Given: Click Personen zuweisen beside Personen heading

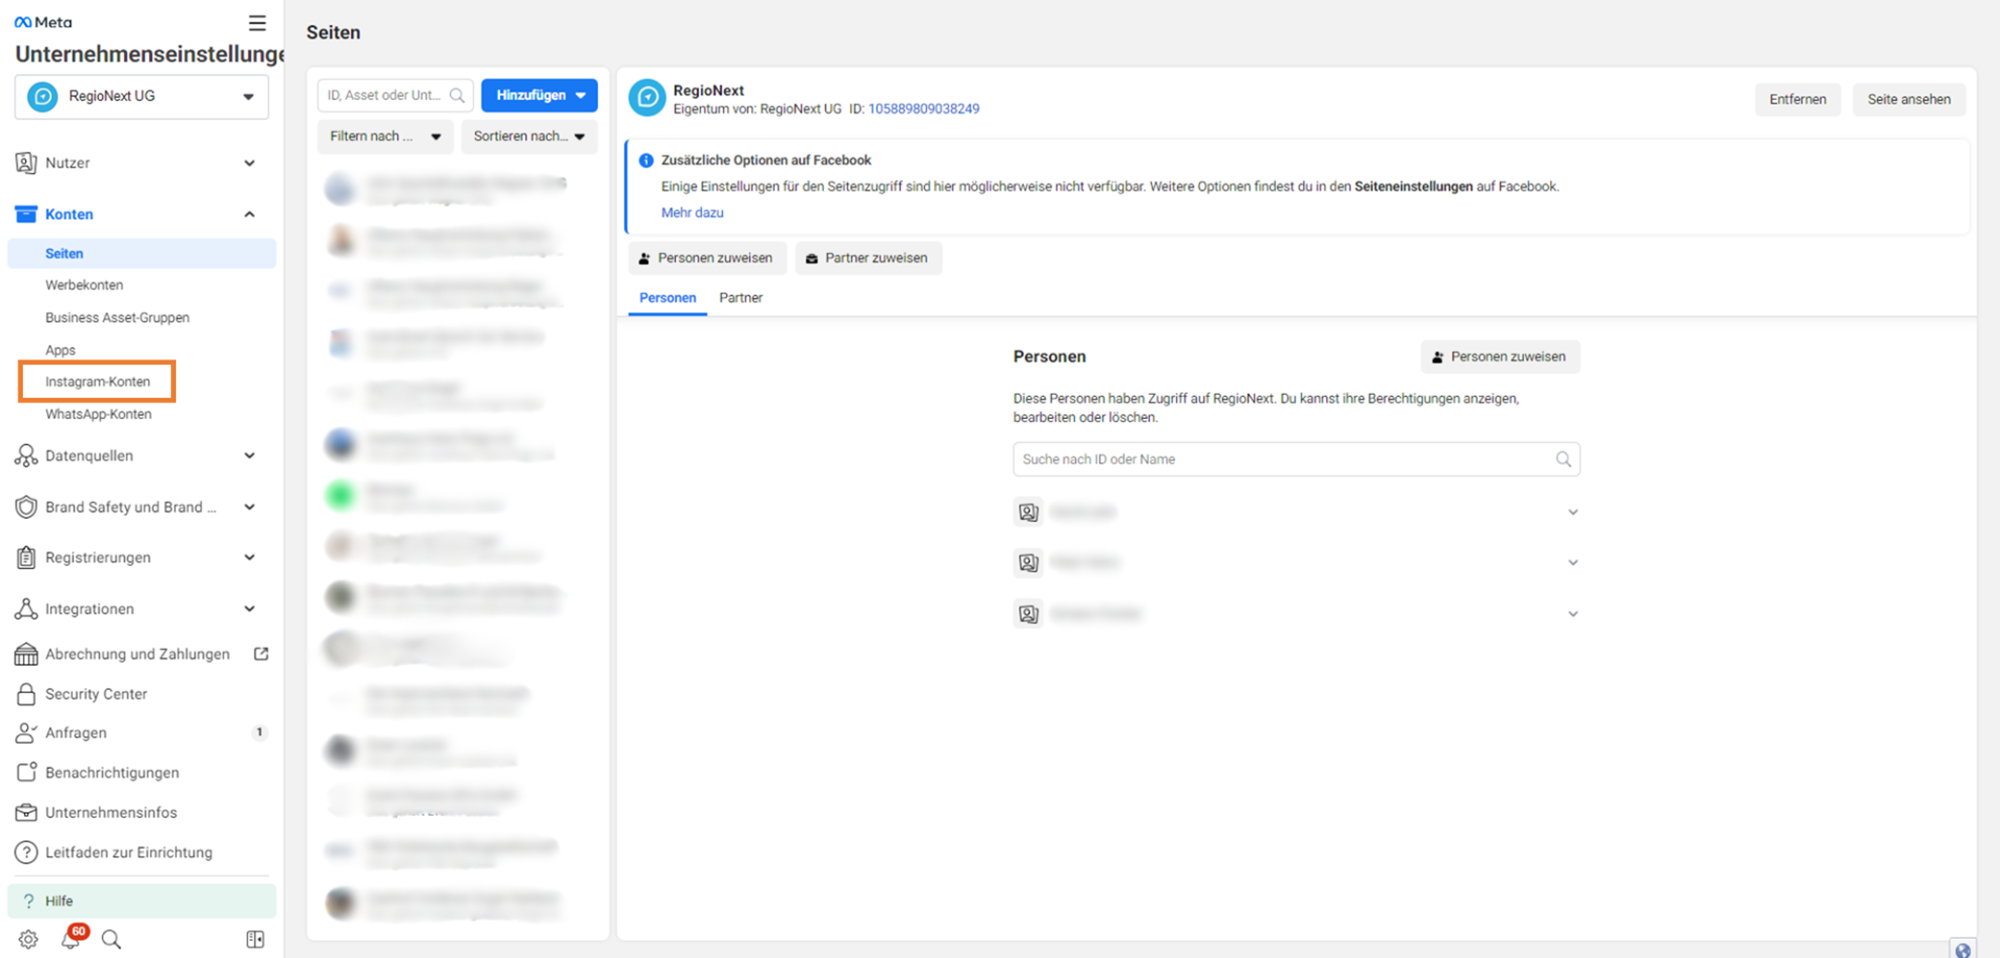Looking at the screenshot, I should (x=1500, y=357).
